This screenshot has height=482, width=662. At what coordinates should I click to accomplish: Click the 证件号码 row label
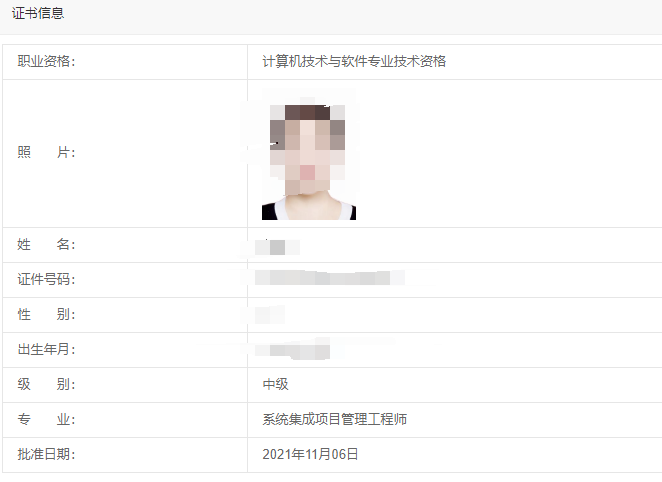click(46, 279)
